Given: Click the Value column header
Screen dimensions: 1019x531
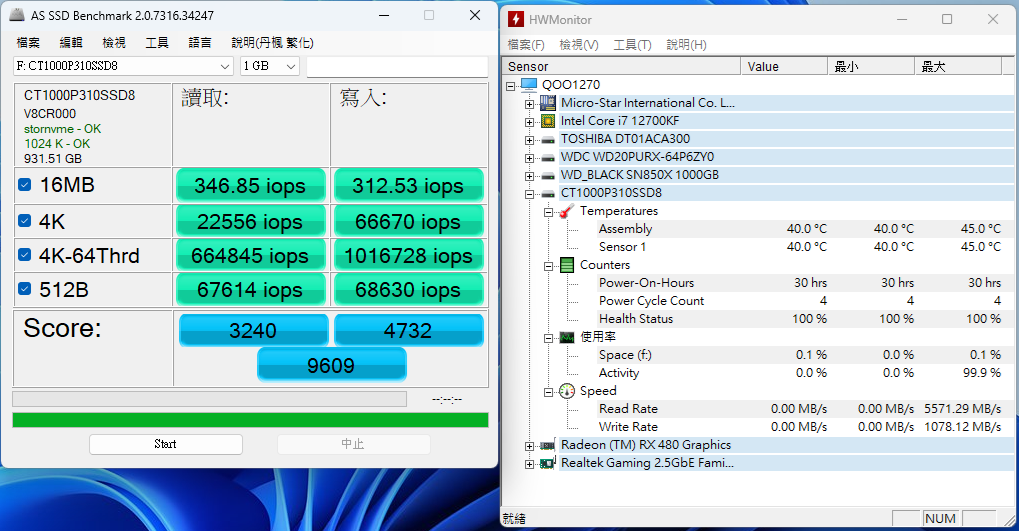Looking at the screenshot, I should coord(784,66).
